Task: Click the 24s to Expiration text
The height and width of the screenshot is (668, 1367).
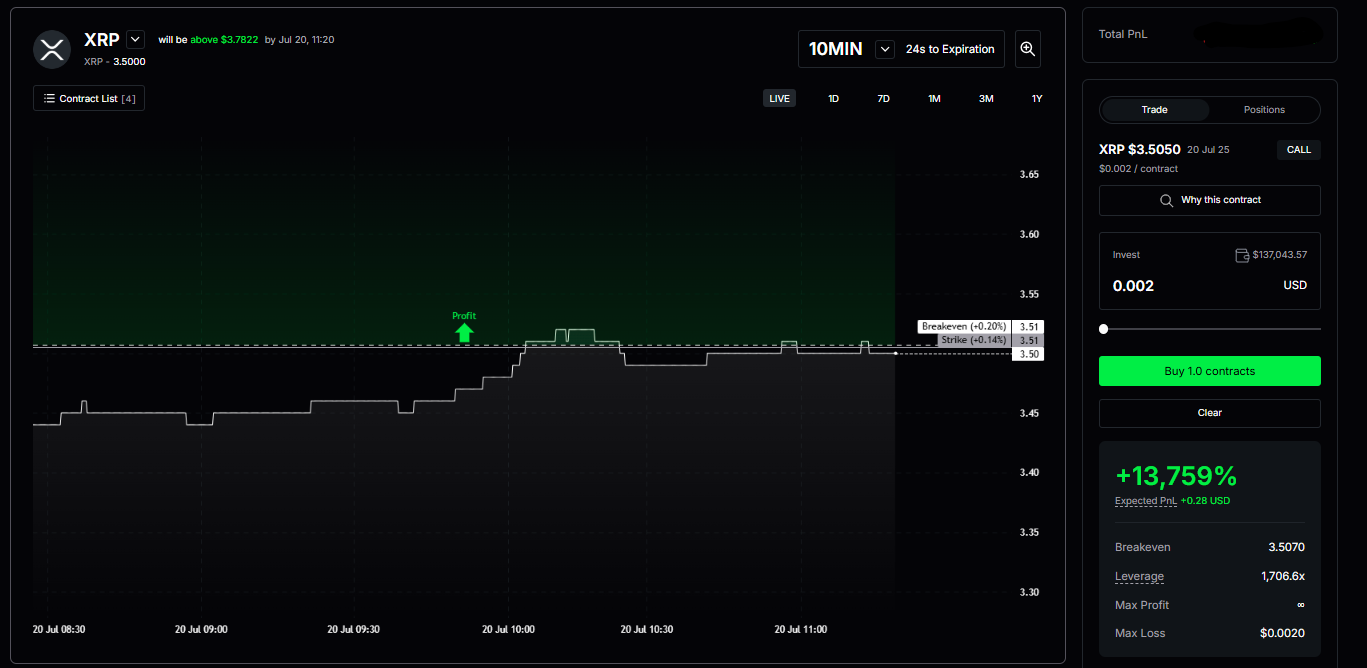Action: click(949, 49)
